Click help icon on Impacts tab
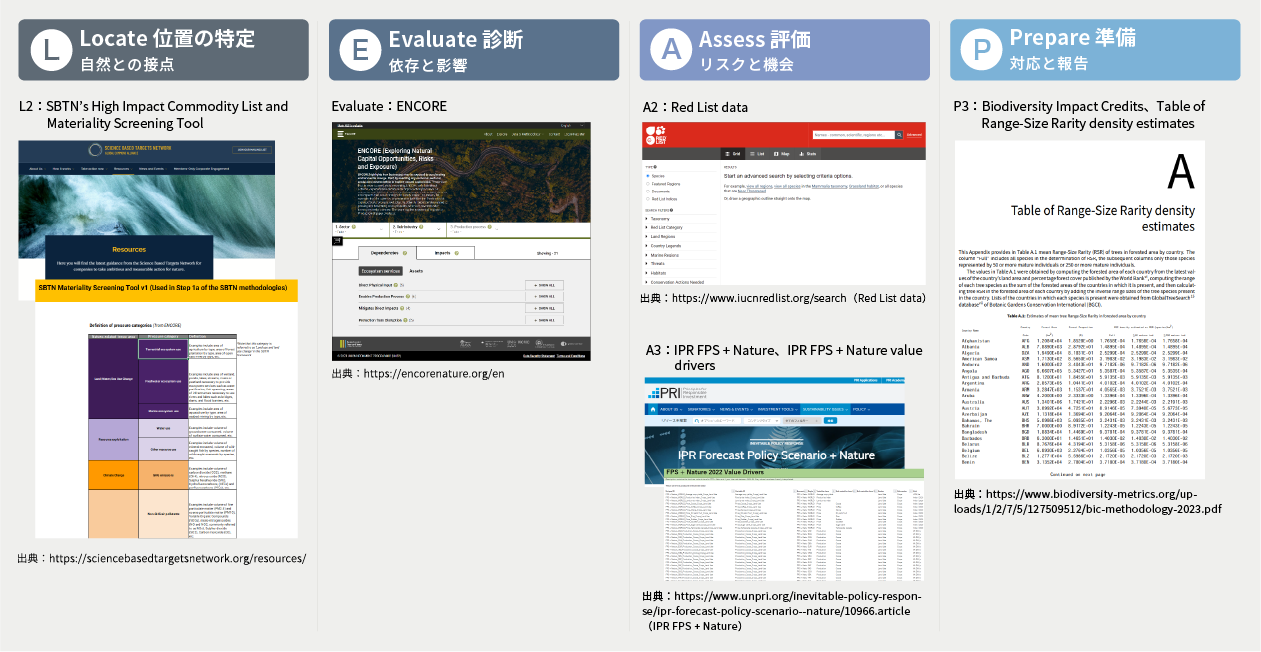Screen dimensions: 1261x652 coord(457,253)
